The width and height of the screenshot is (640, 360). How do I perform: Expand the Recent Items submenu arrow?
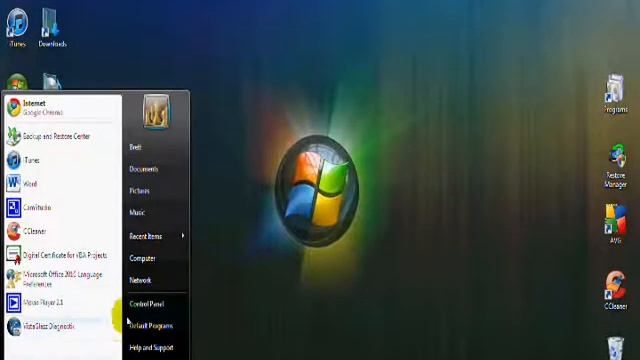tap(182, 236)
